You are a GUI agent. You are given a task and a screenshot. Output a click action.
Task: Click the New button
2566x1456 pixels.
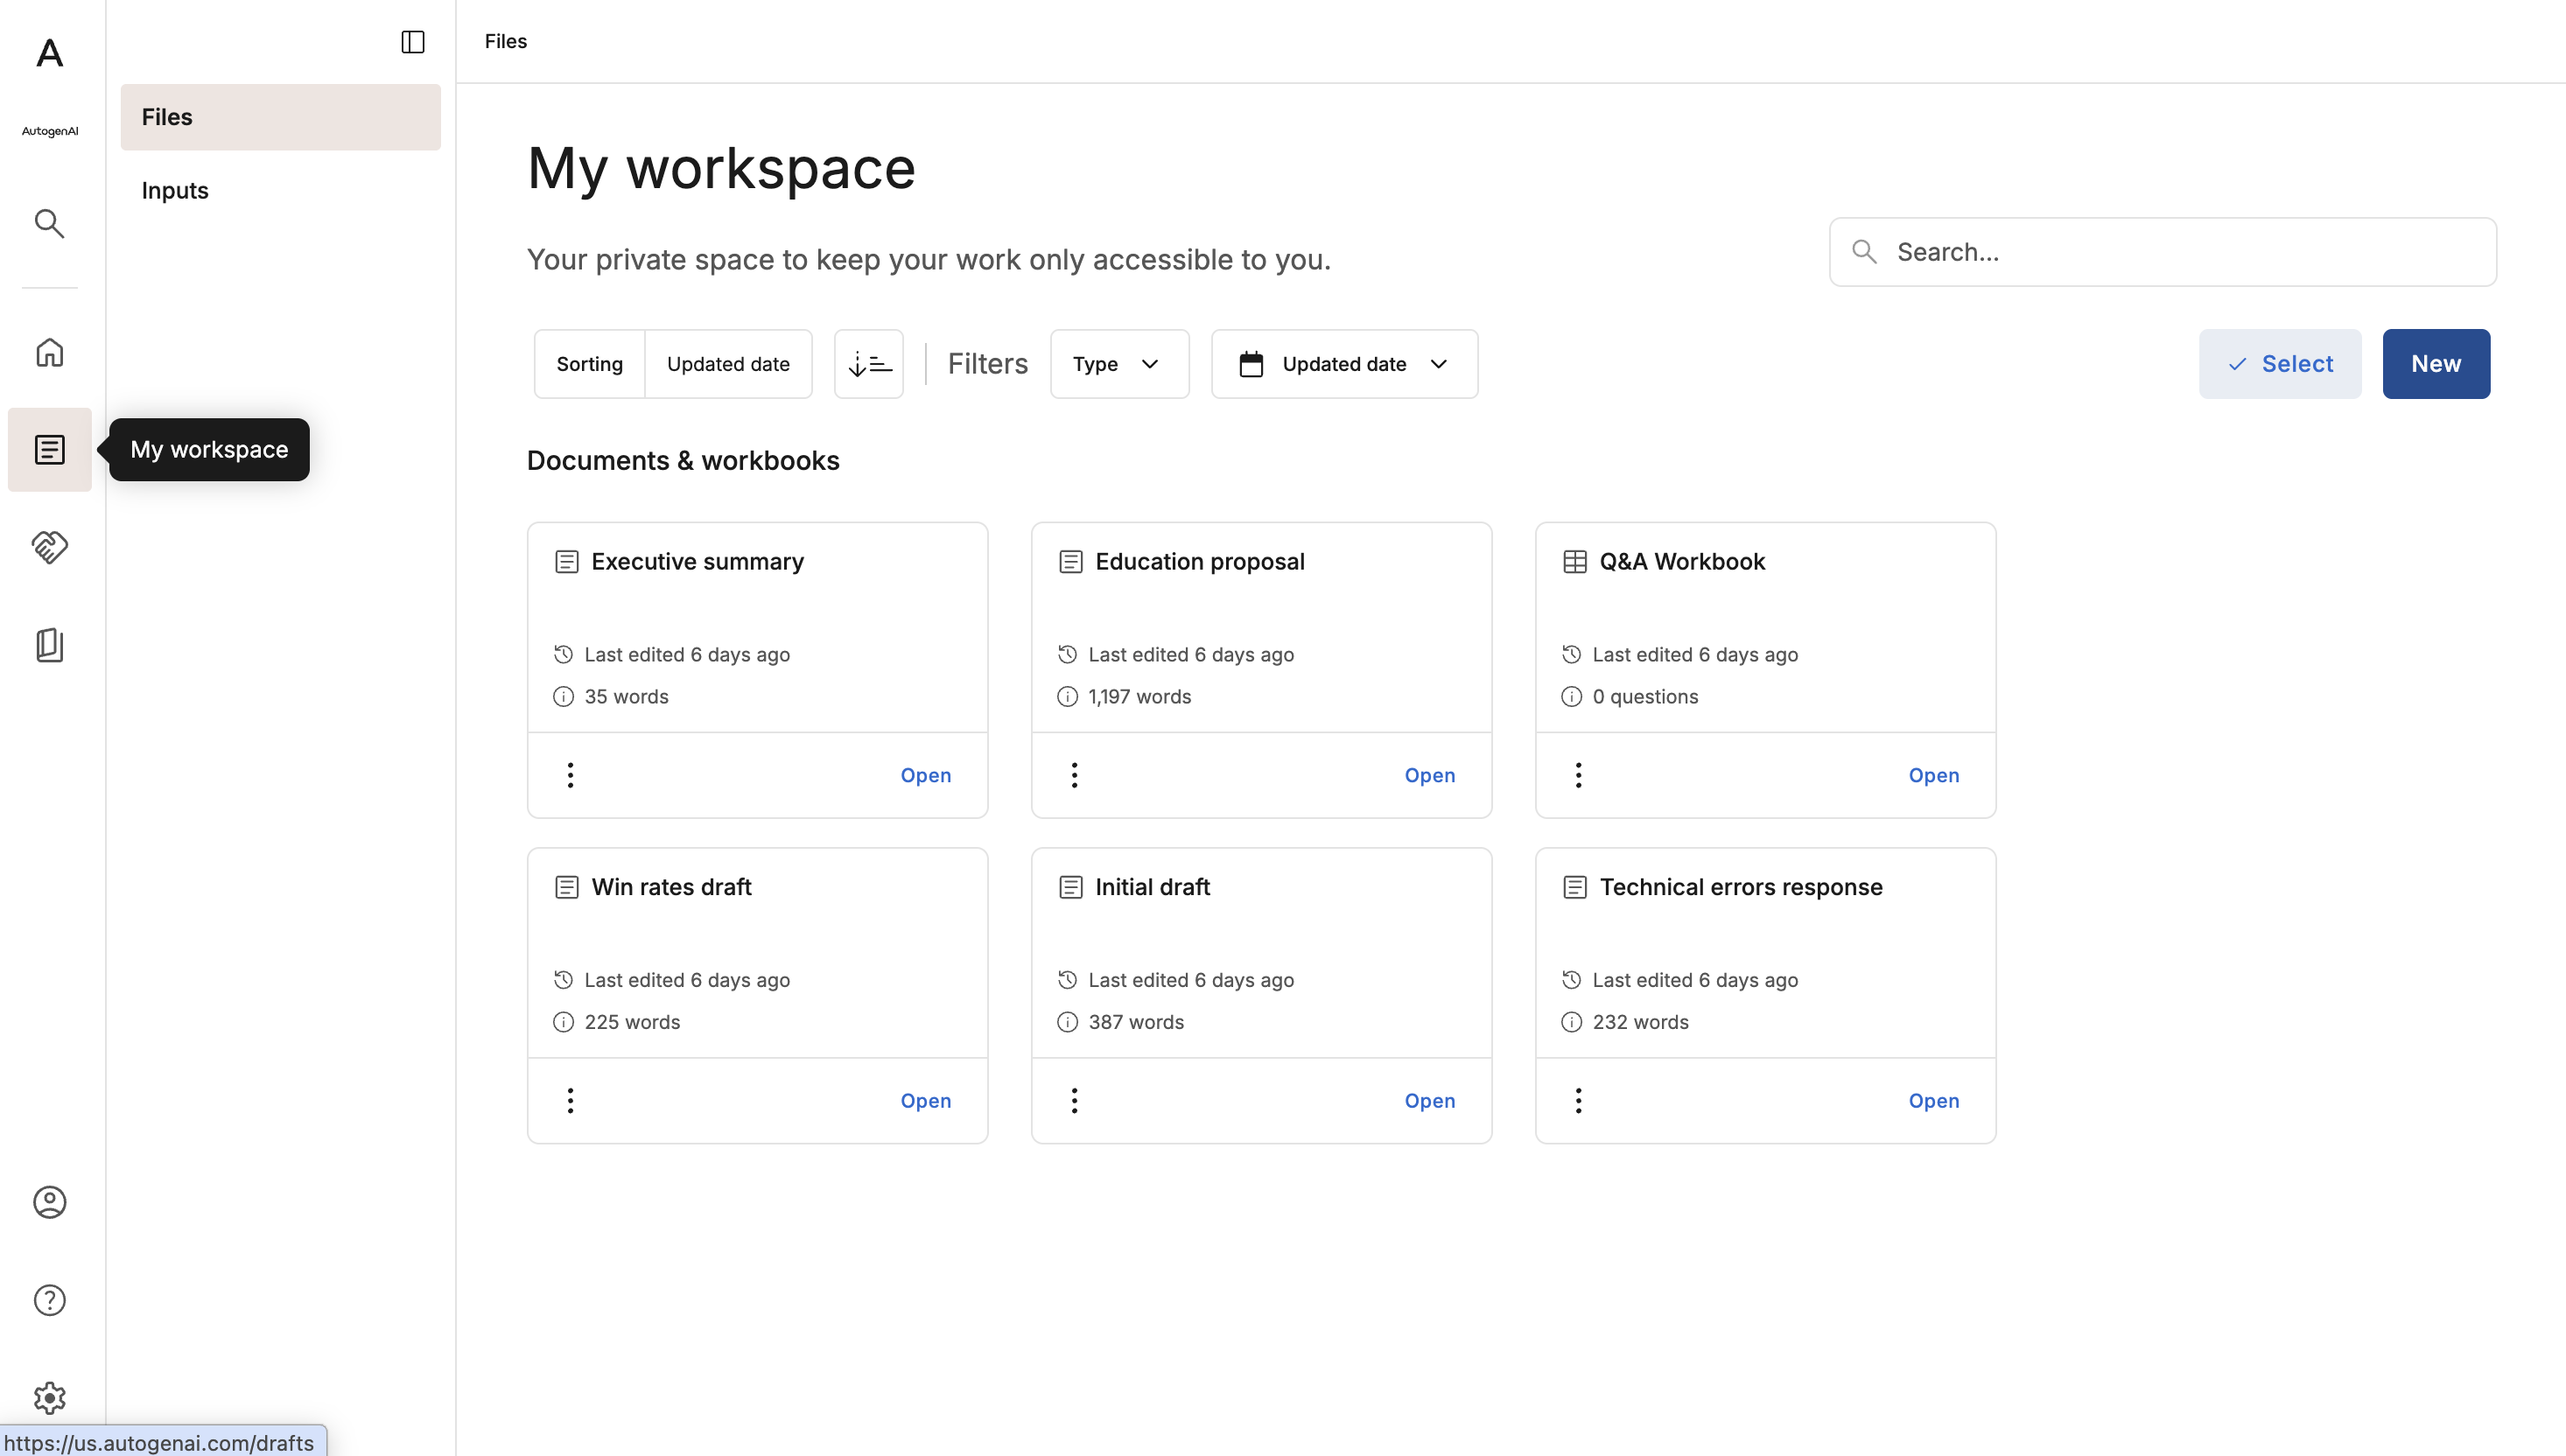pyautogui.click(x=2436, y=364)
